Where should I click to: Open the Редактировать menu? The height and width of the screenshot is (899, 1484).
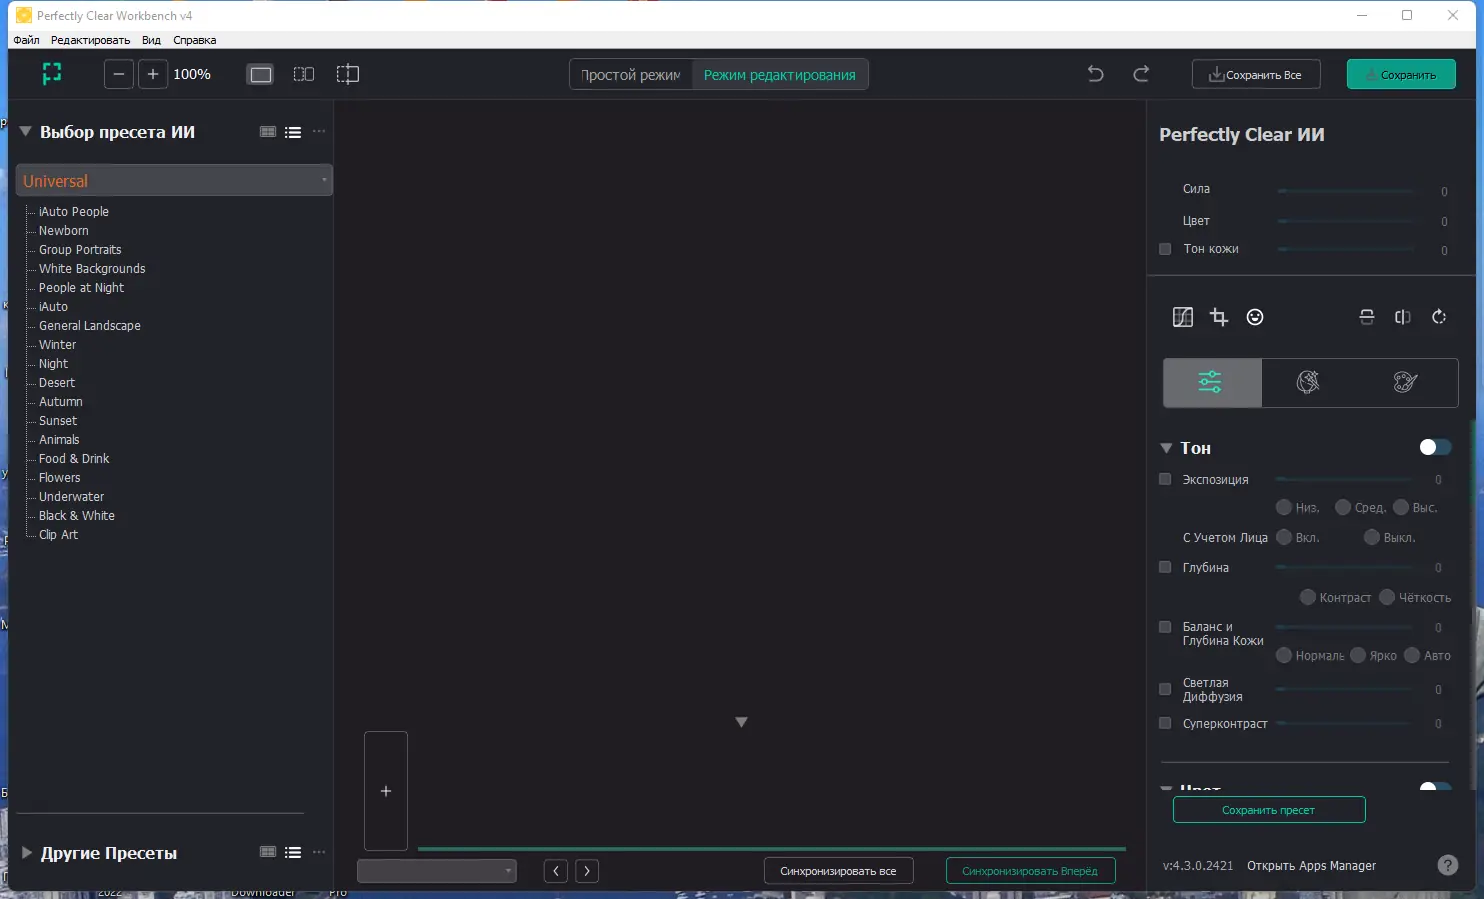91,40
